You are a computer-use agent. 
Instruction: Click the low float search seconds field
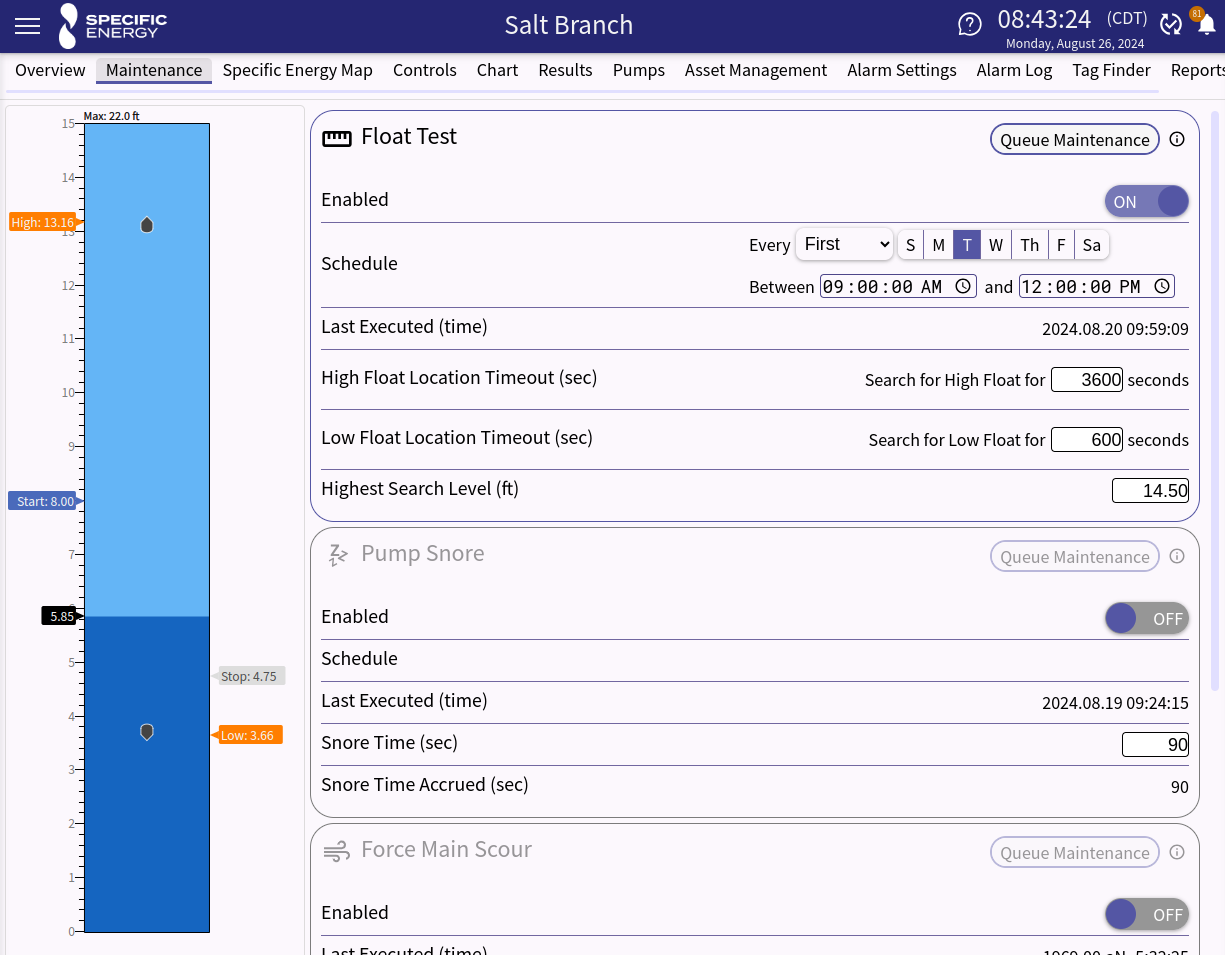pos(1087,439)
